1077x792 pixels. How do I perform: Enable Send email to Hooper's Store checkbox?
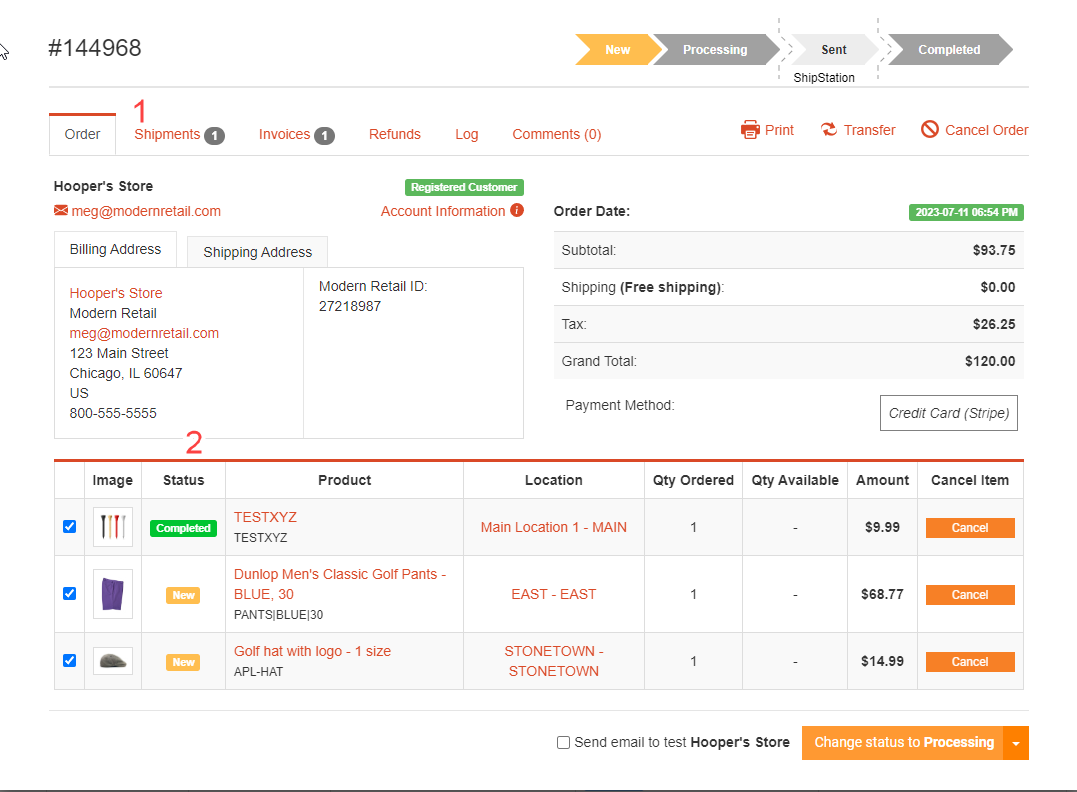coord(563,743)
